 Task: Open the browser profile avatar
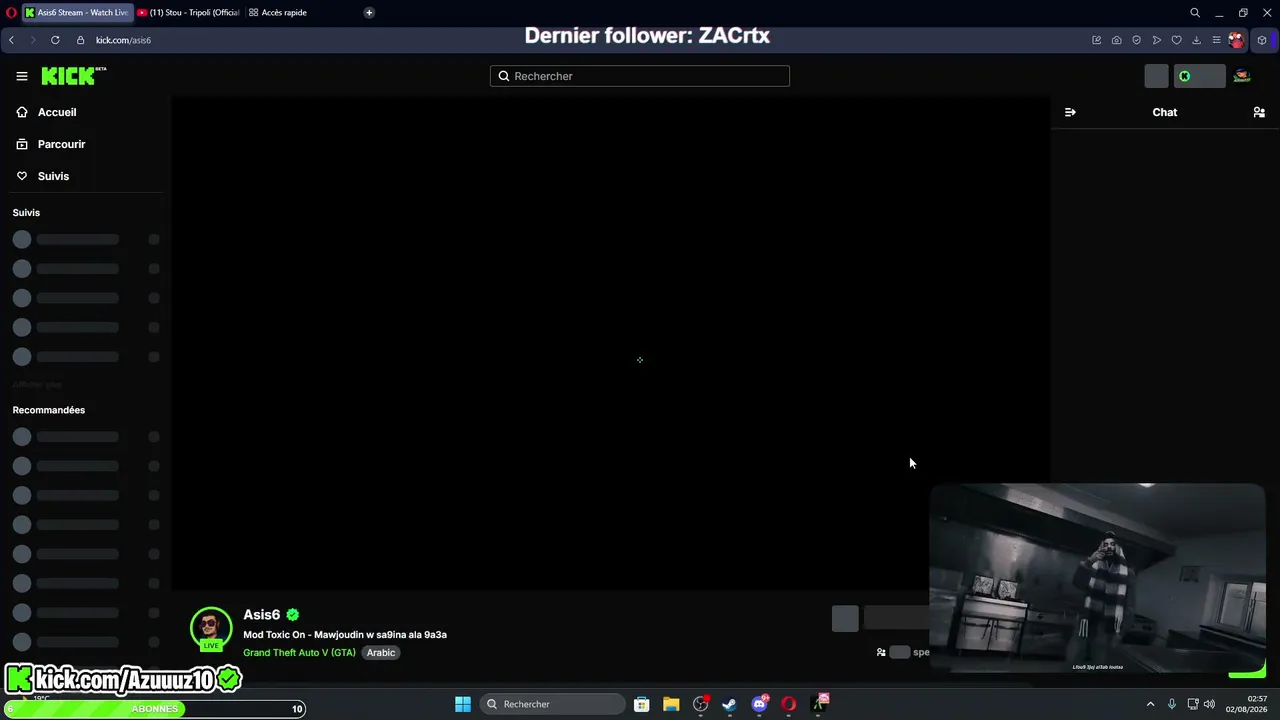1237,40
